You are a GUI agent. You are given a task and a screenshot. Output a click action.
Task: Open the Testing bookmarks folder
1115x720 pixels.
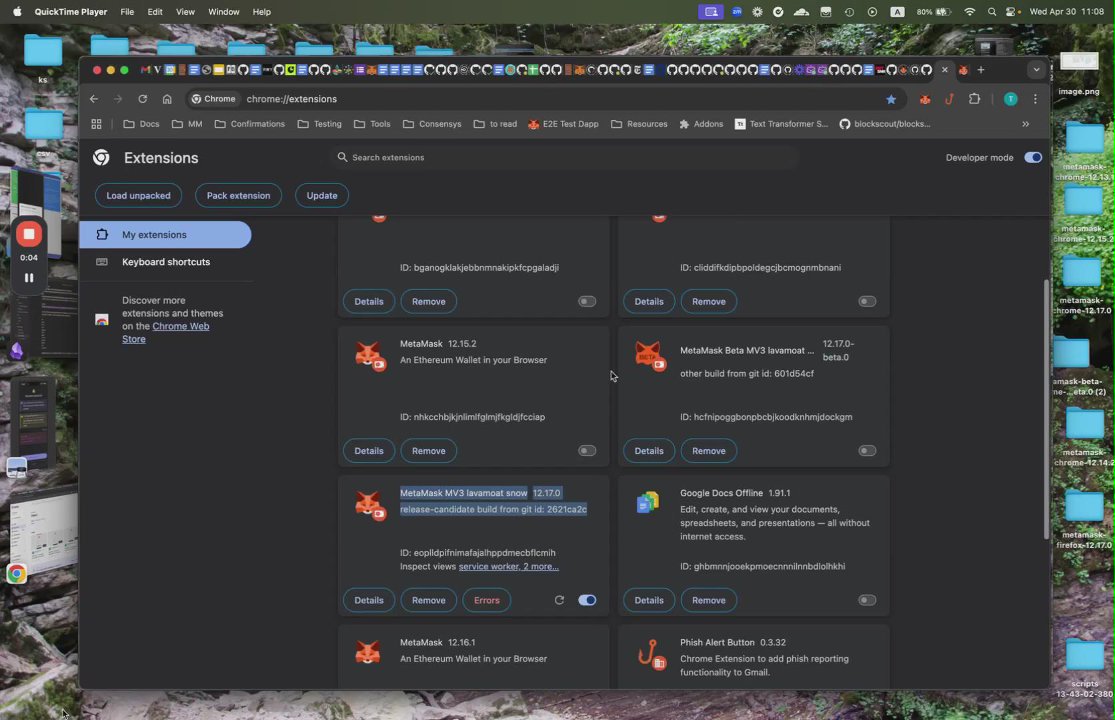(319, 124)
